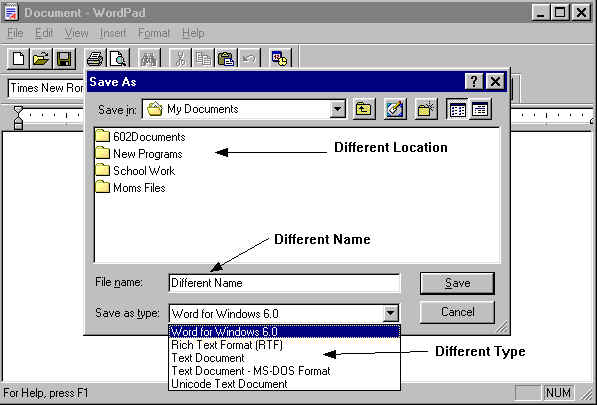
Task: Click the Save floppy disk toolbar icon
Action: [64, 59]
